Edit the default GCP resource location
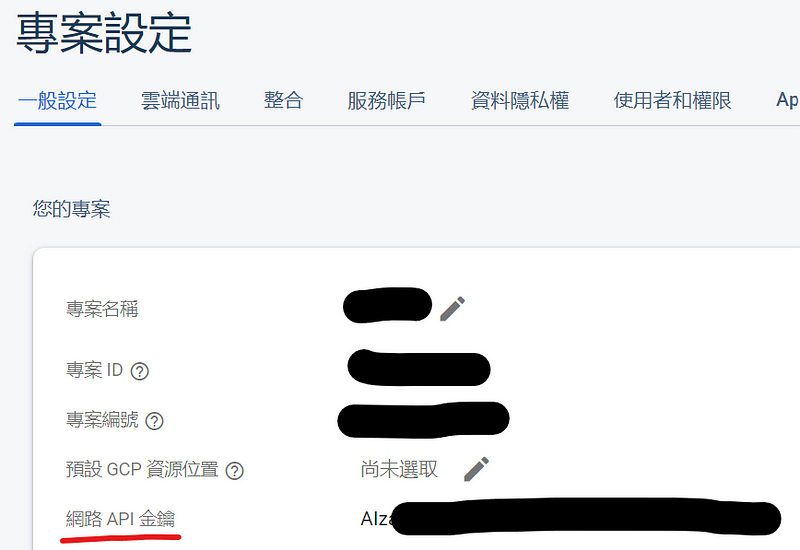 (x=476, y=469)
